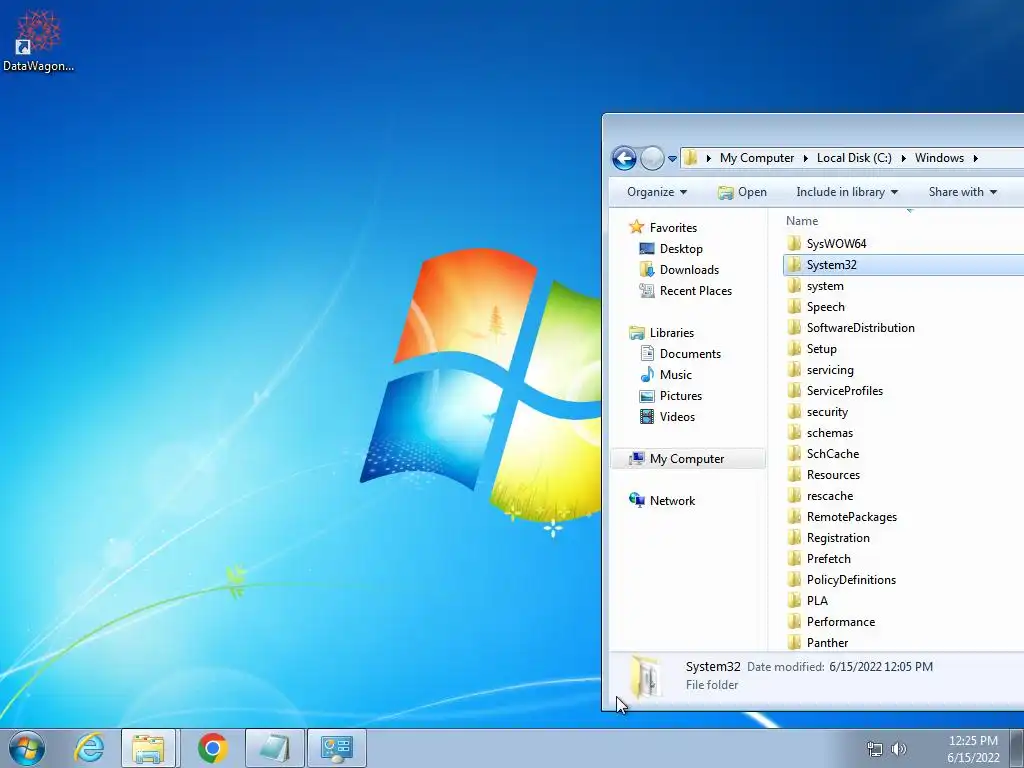Click the SysWOW64 folder icon

794,244
